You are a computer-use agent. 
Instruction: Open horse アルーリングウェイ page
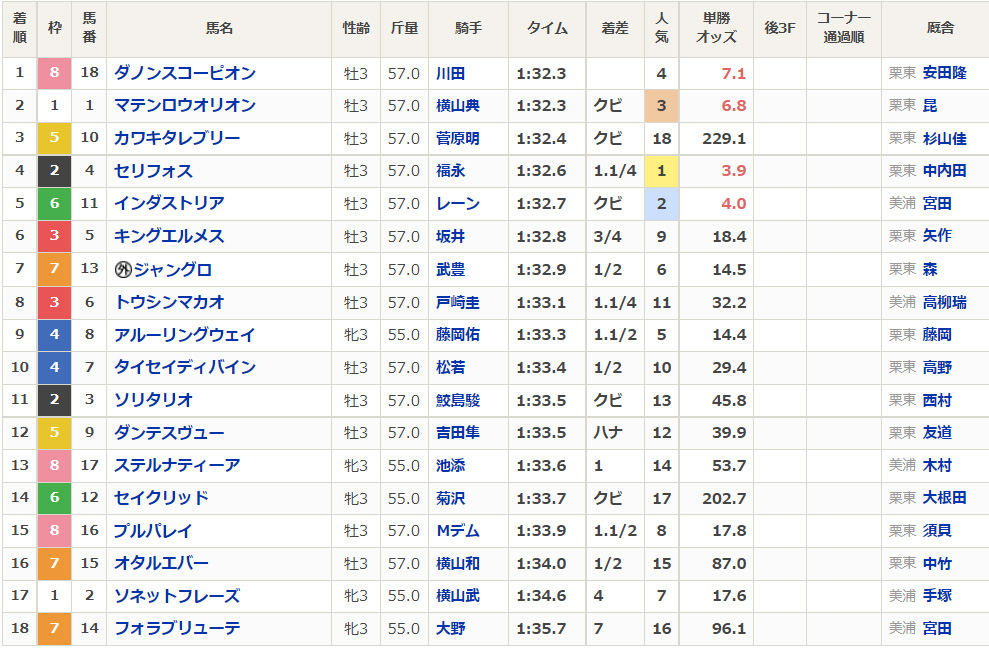coord(185,334)
